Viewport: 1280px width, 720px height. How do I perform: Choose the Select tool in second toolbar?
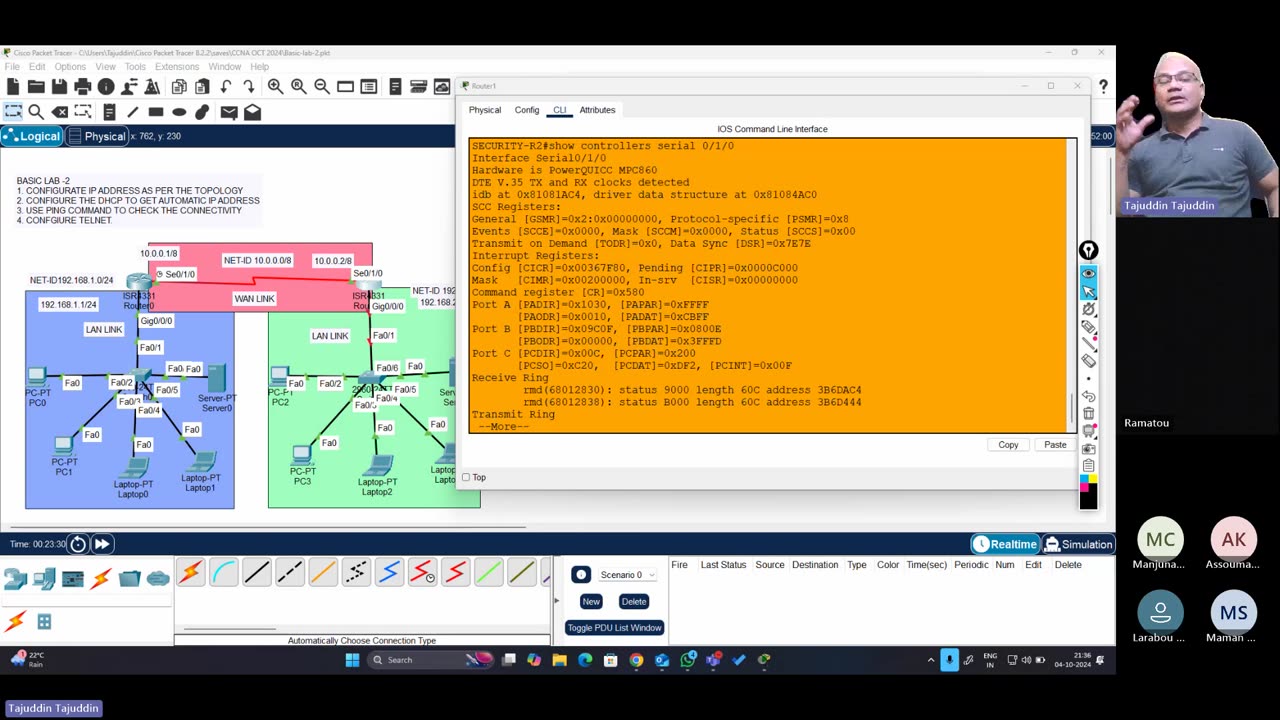pos(13,112)
